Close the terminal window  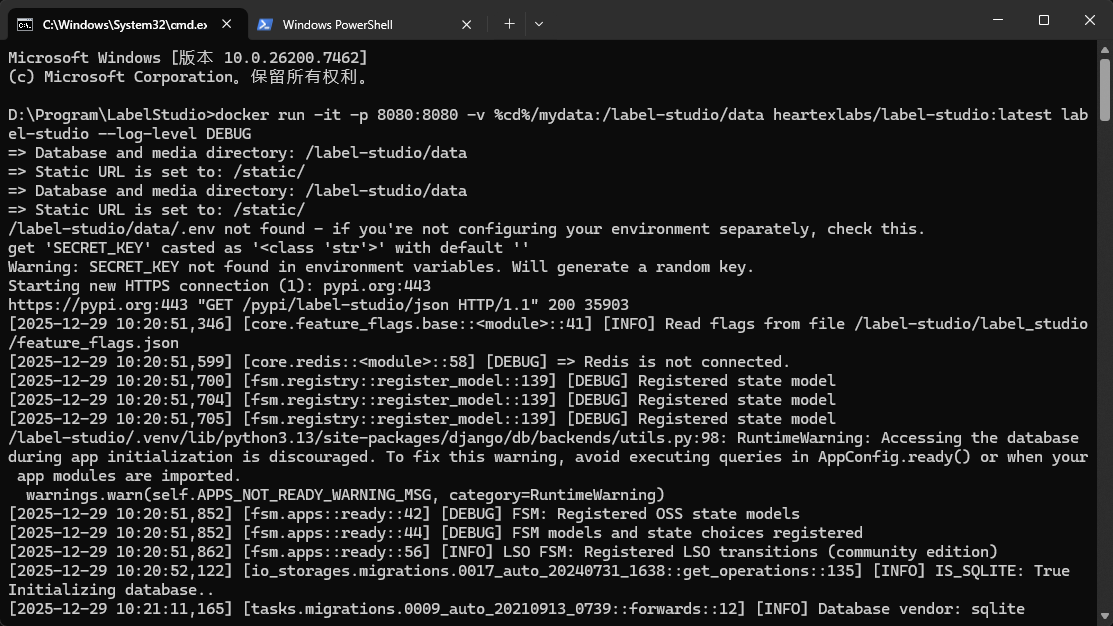coord(1089,20)
